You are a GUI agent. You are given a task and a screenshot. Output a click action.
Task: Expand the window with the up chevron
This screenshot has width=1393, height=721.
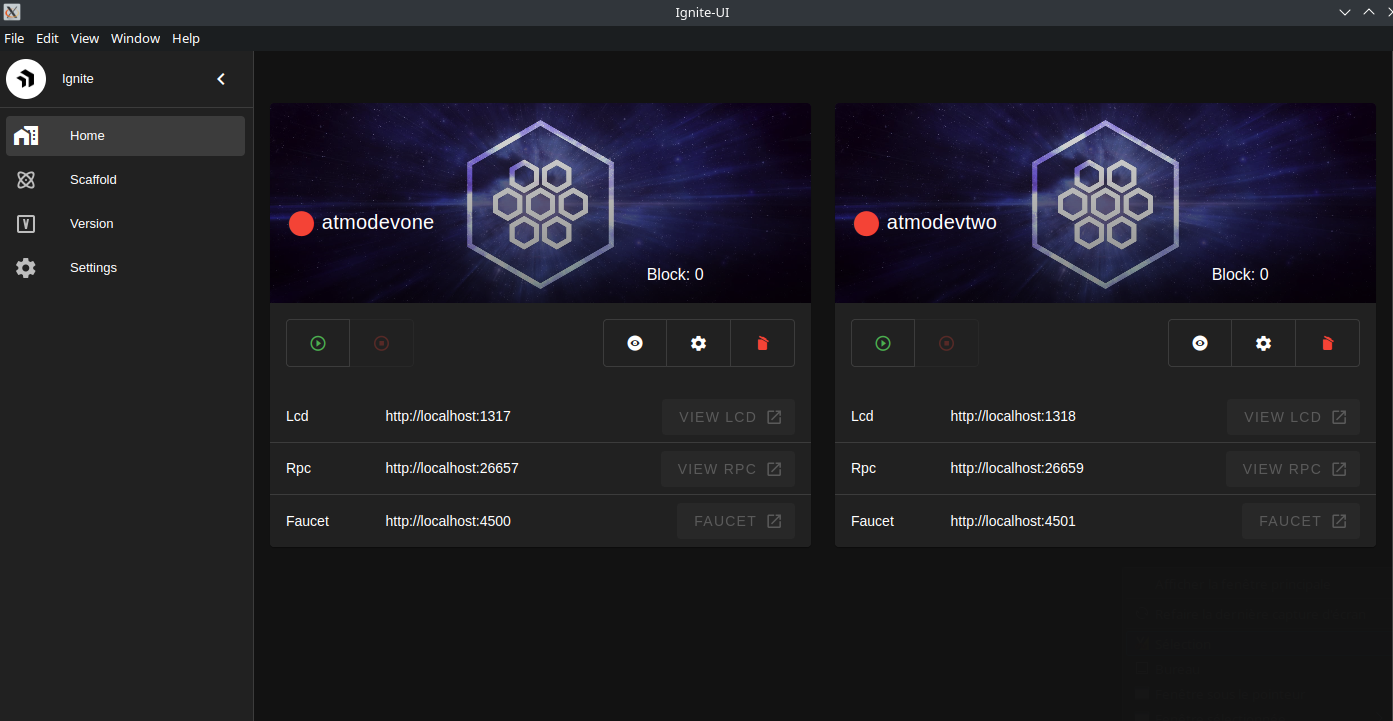pyautogui.click(x=1368, y=12)
